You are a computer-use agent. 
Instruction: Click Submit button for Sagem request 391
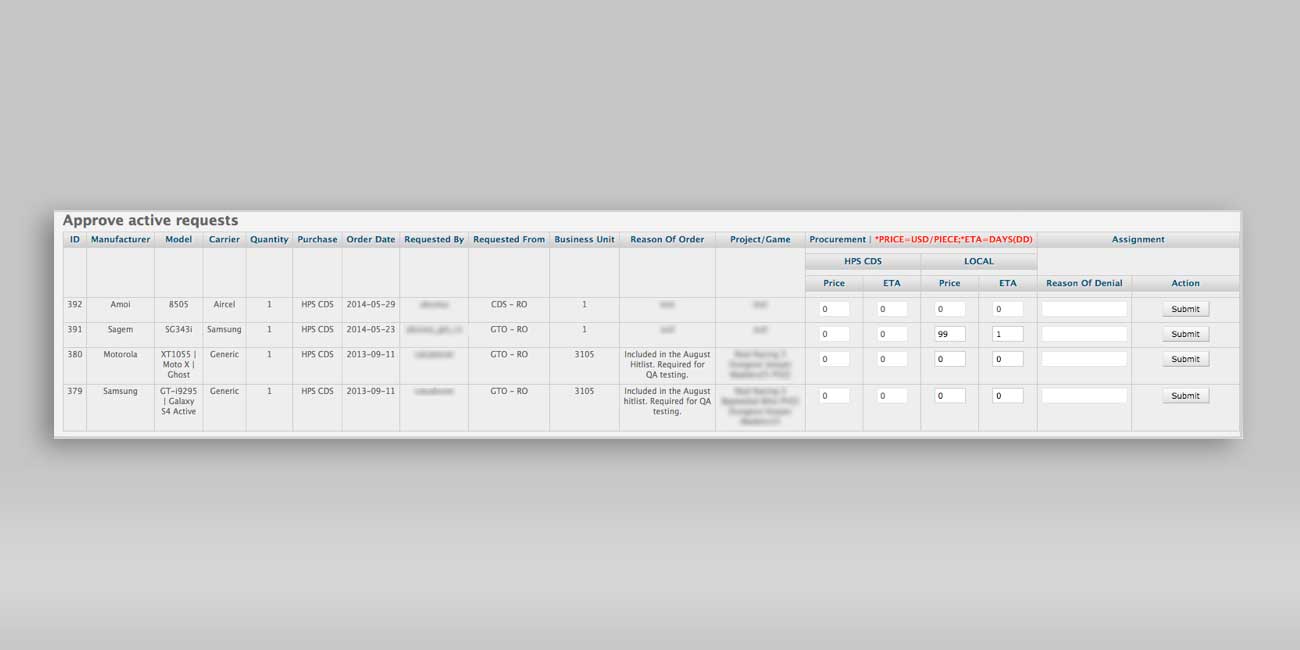pyautogui.click(x=1185, y=334)
